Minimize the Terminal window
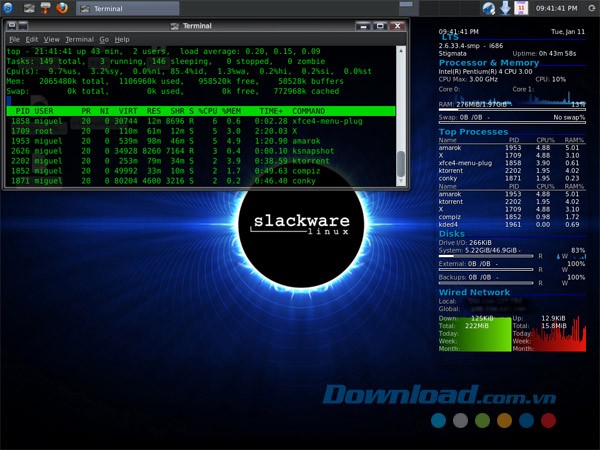The height and width of the screenshot is (450, 600). [x=363, y=26]
